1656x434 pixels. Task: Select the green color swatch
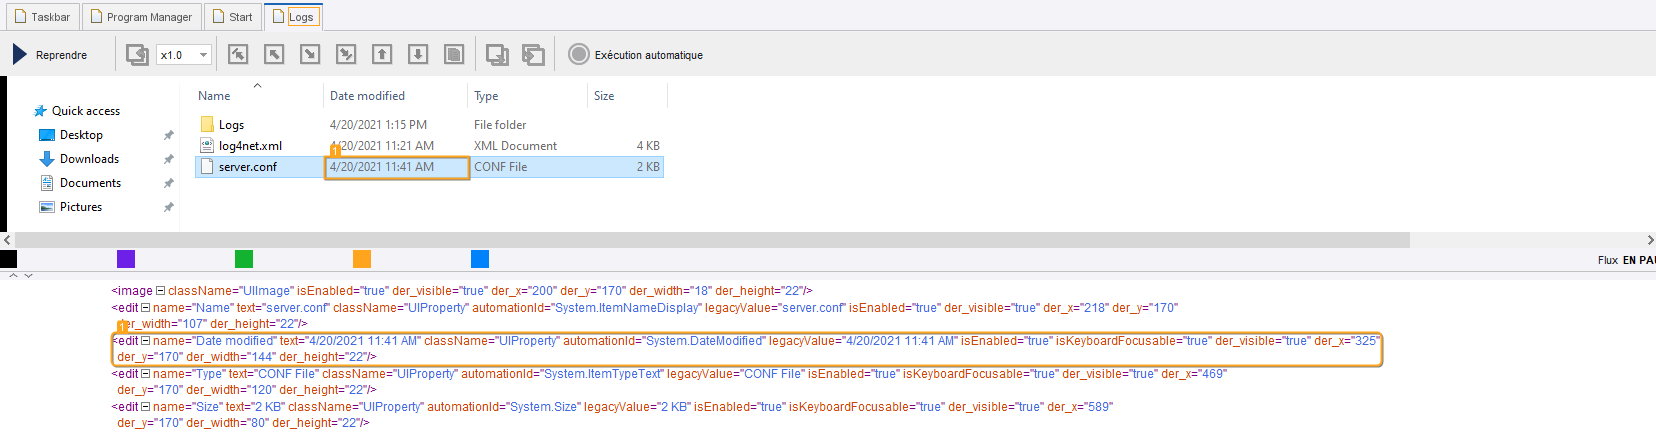click(244, 259)
